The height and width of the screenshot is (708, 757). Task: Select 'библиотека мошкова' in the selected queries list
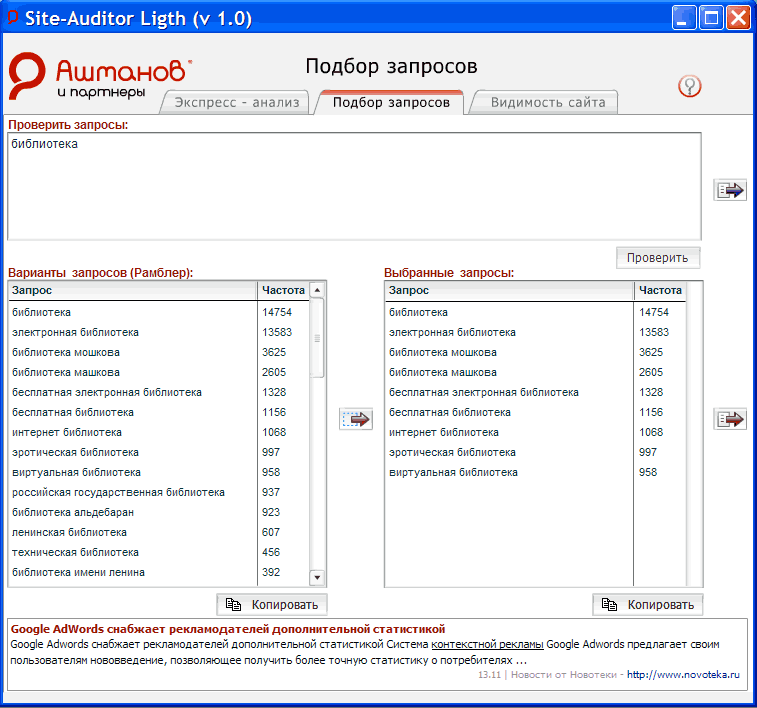click(x=535, y=352)
